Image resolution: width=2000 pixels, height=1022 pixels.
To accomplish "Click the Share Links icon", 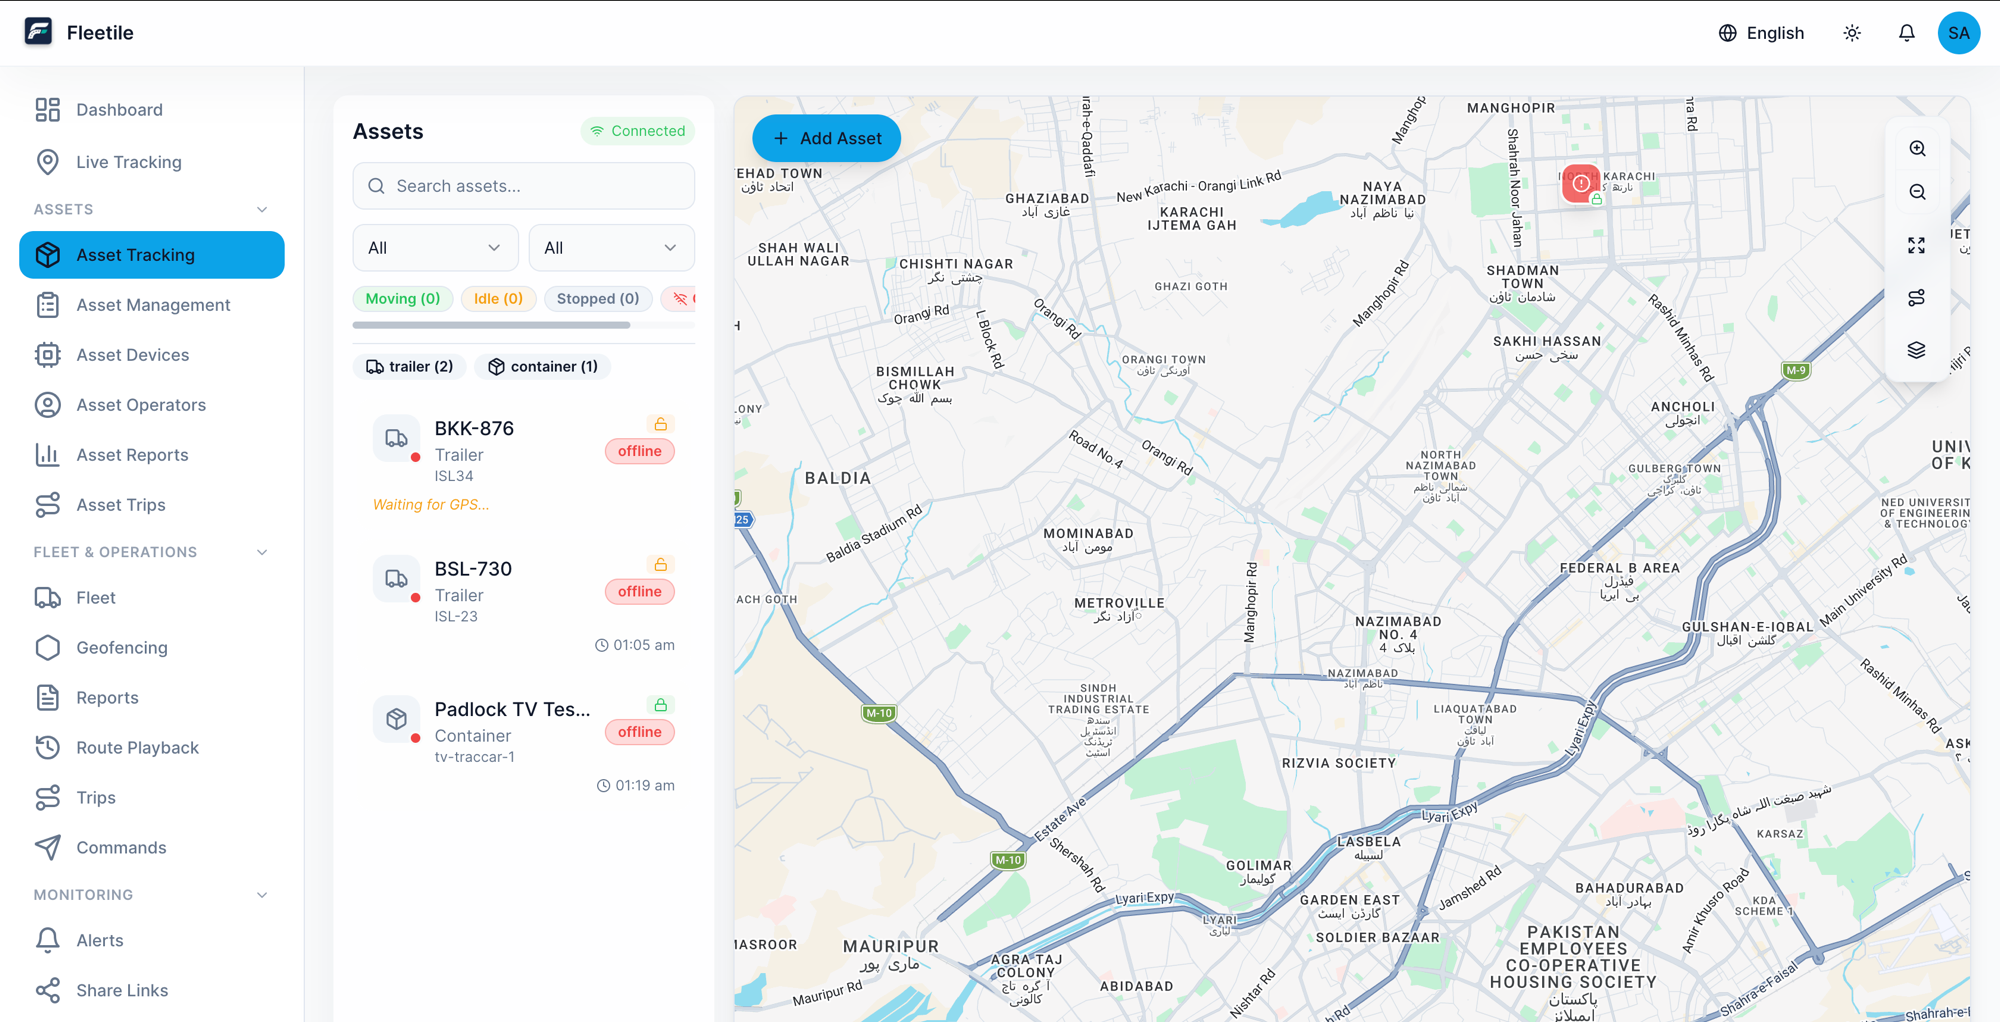I will click(47, 991).
